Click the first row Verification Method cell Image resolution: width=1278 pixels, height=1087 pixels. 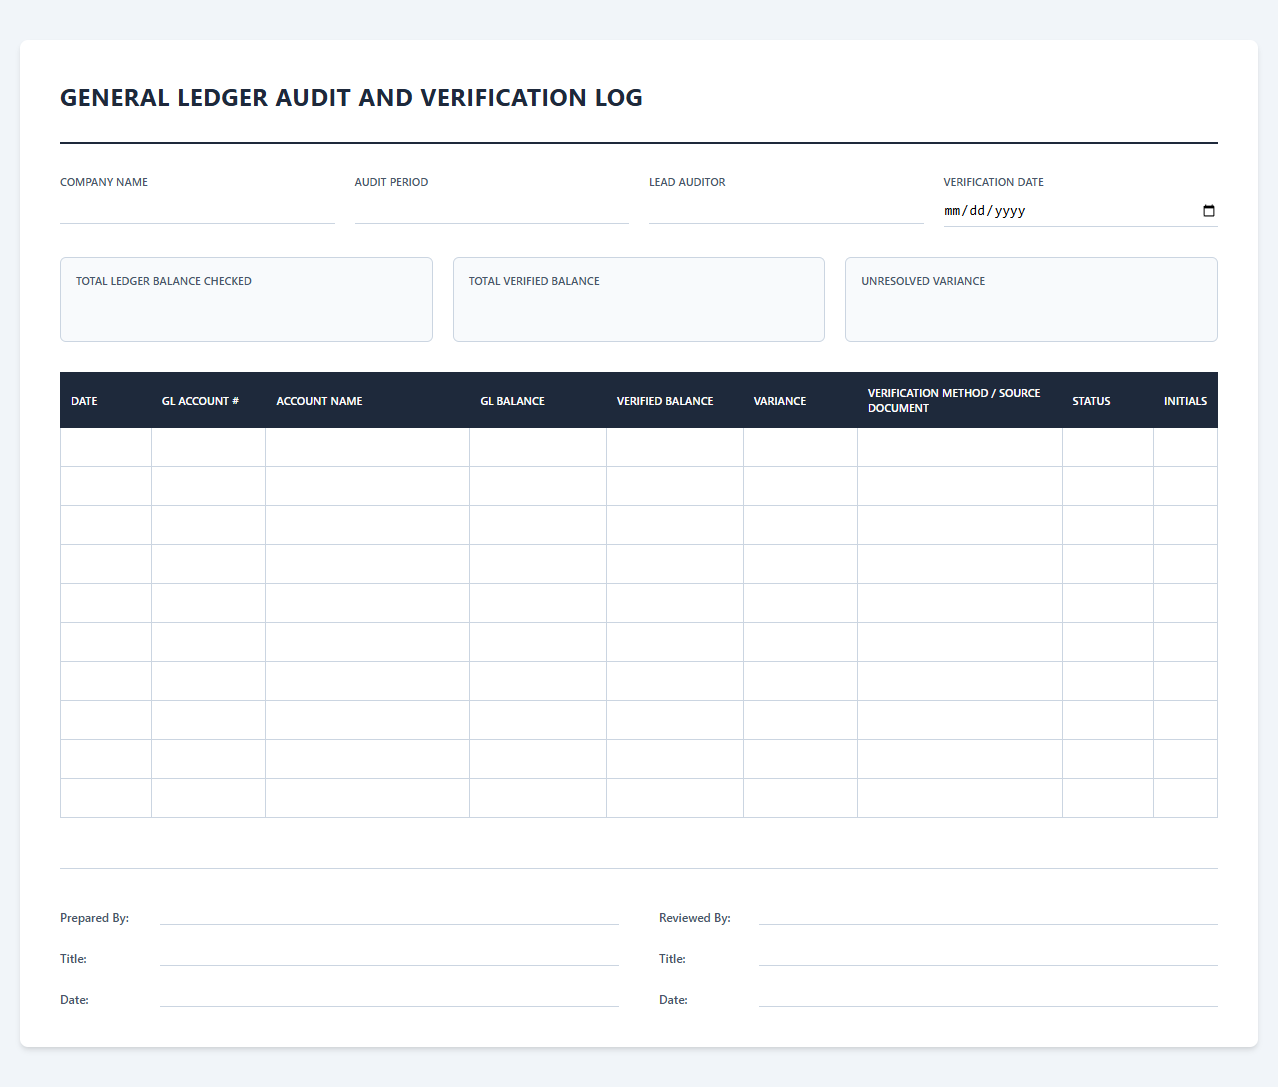point(960,447)
